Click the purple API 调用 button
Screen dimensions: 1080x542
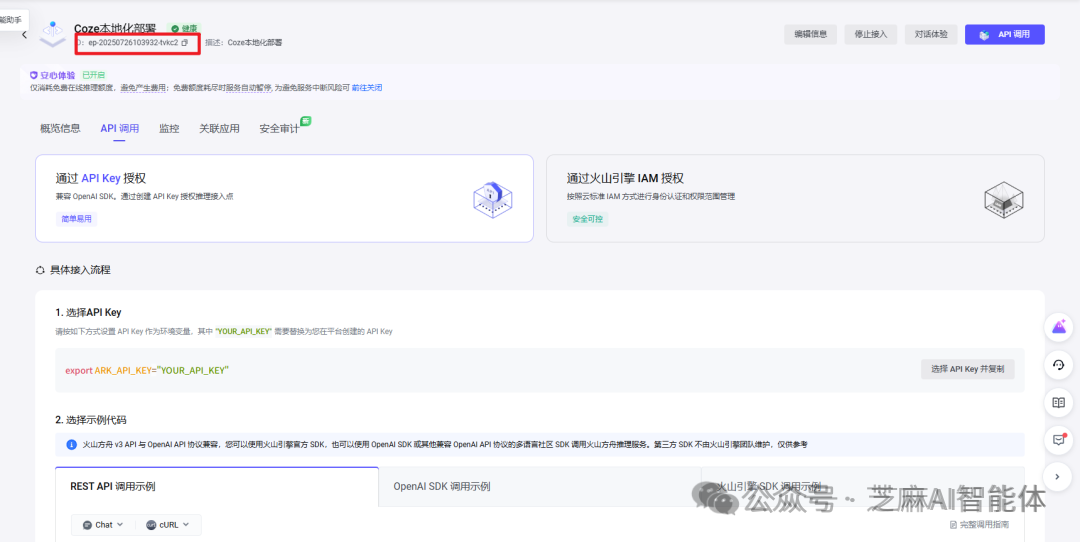[x=1004, y=34]
